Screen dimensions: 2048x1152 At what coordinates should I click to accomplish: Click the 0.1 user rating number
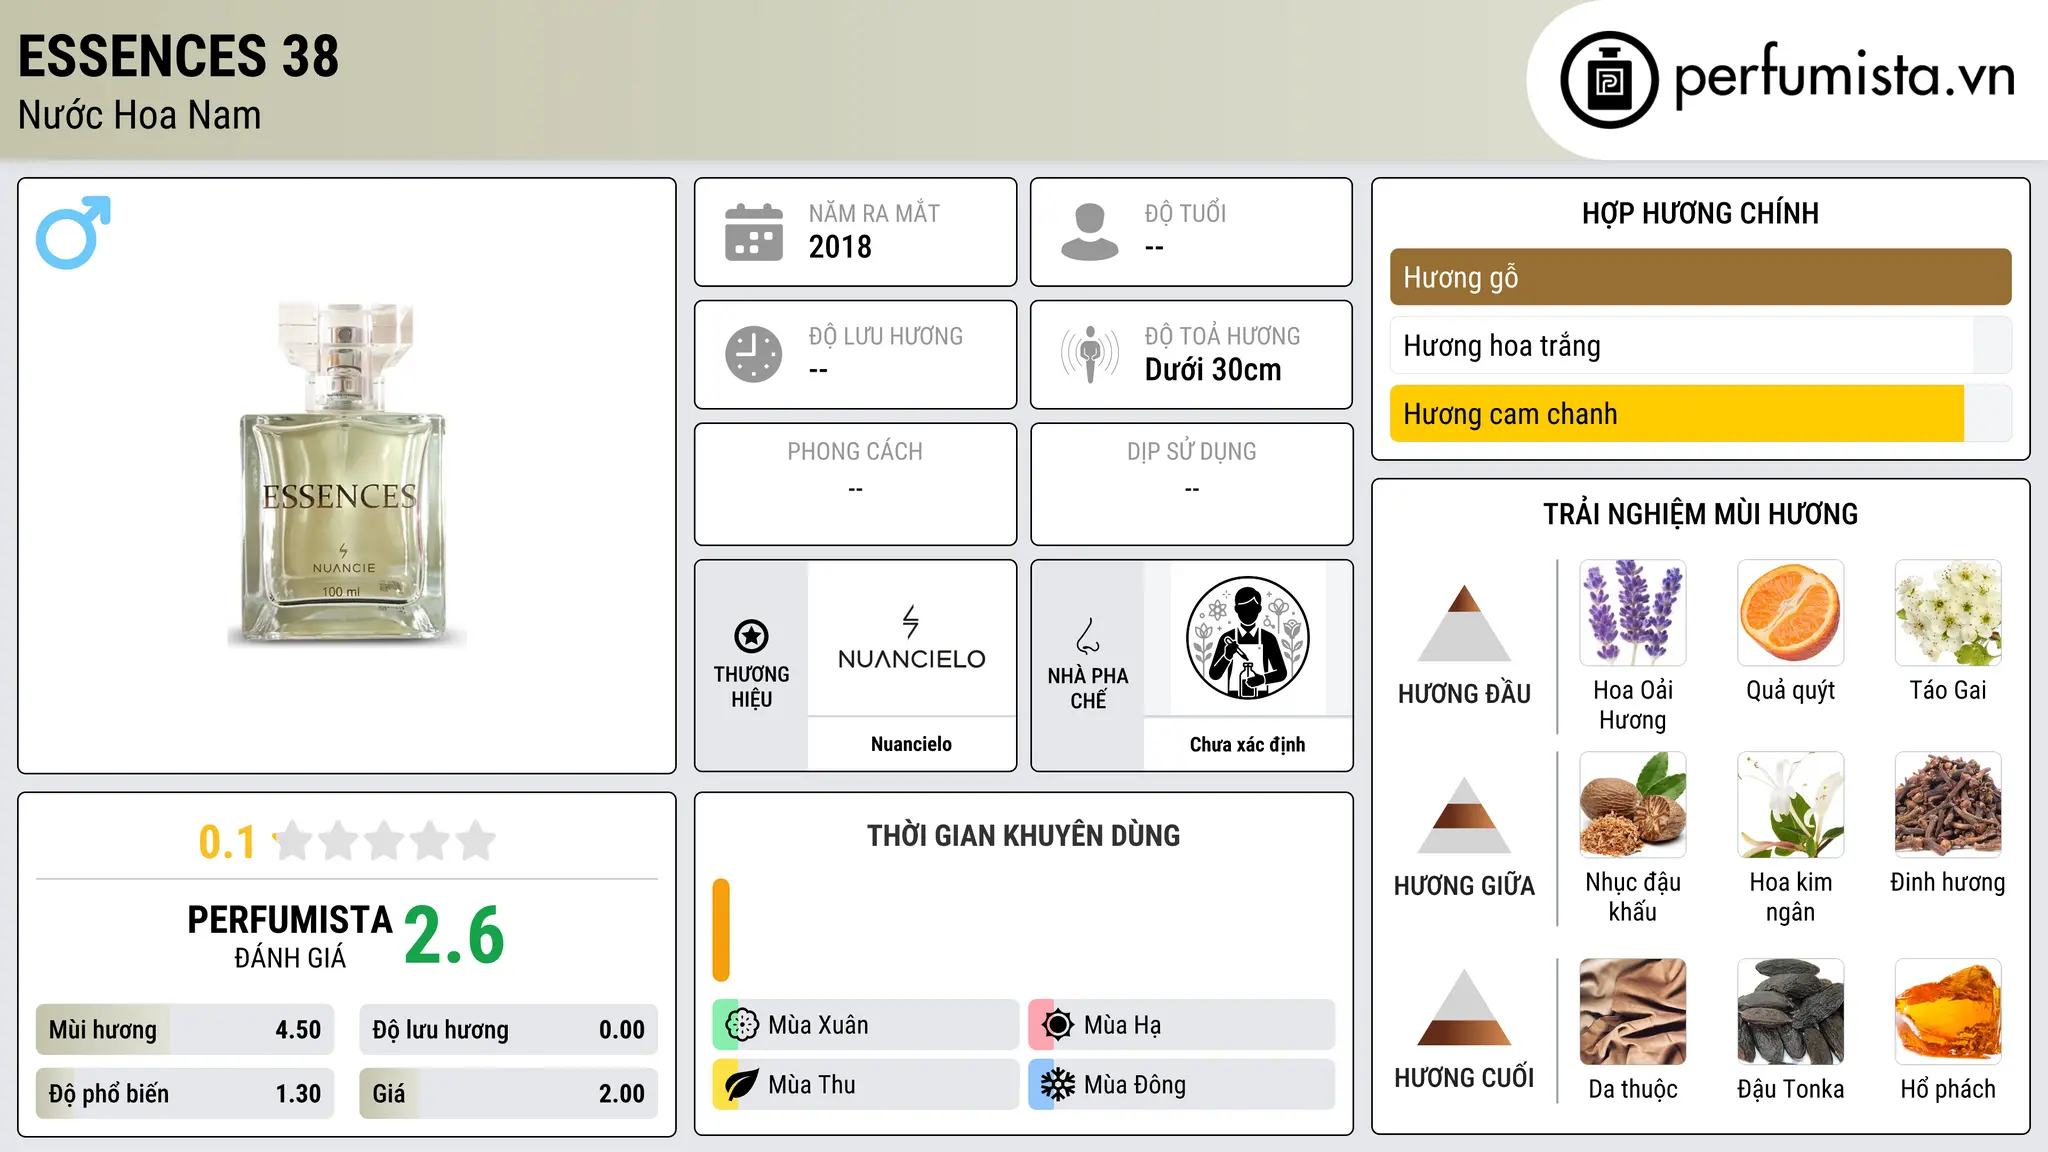tap(227, 842)
